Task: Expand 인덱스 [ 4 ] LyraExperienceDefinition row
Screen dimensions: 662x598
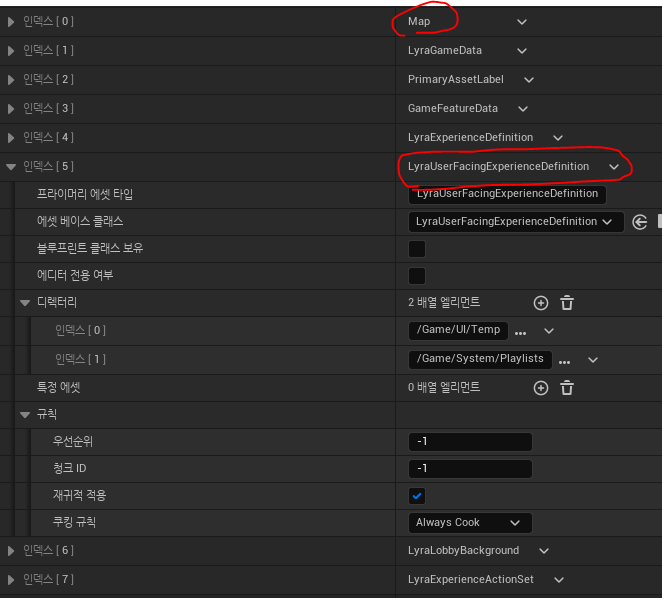Action: click(x=11, y=138)
